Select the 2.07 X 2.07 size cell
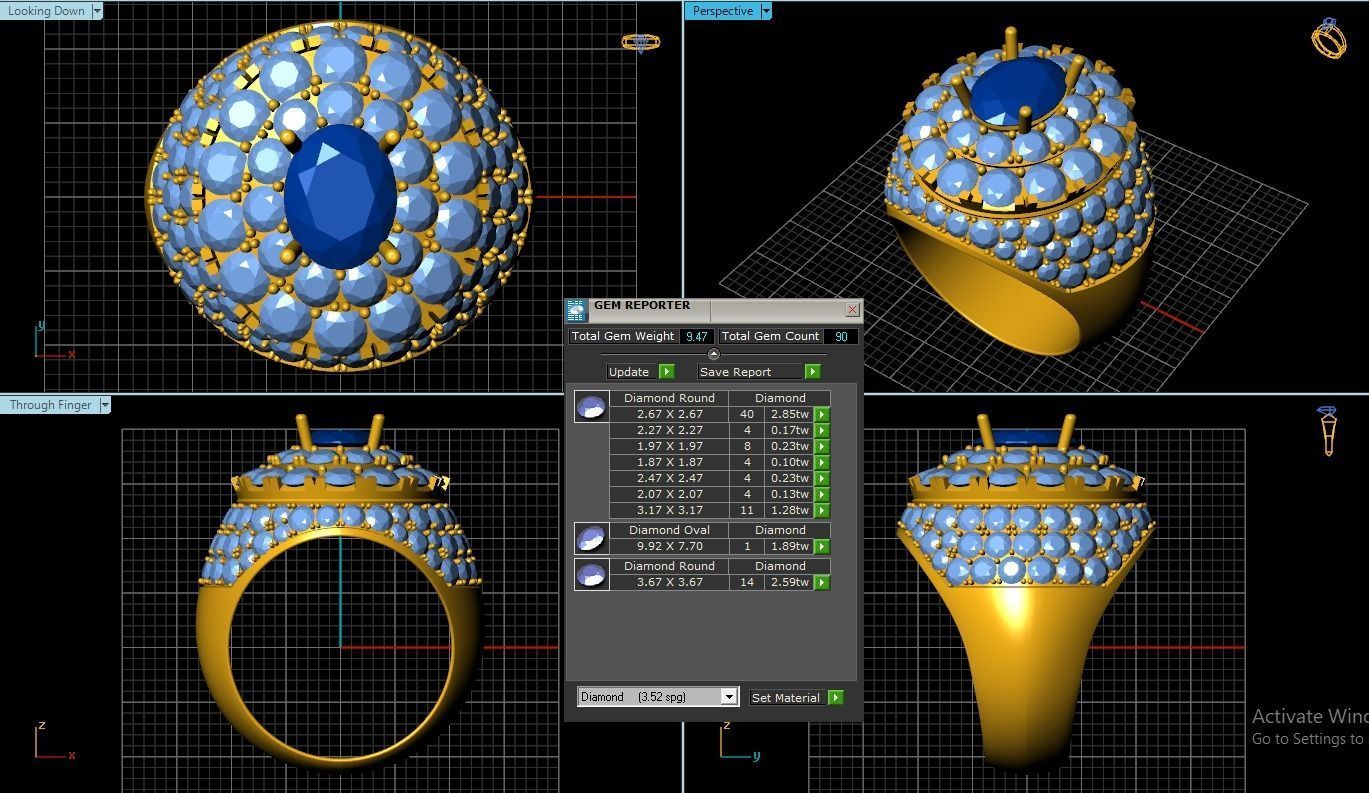 [x=669, y=494]
